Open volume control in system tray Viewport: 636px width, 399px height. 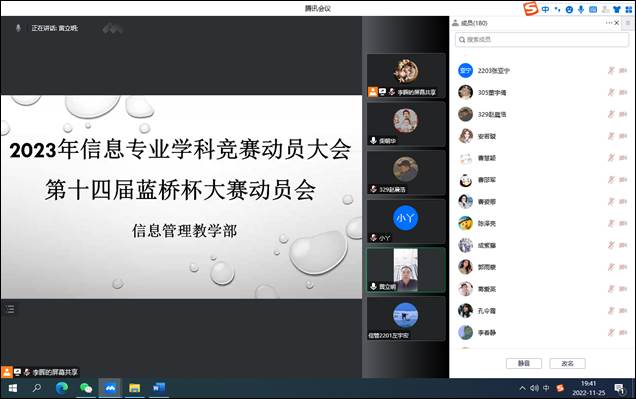[x=534, y=388]
